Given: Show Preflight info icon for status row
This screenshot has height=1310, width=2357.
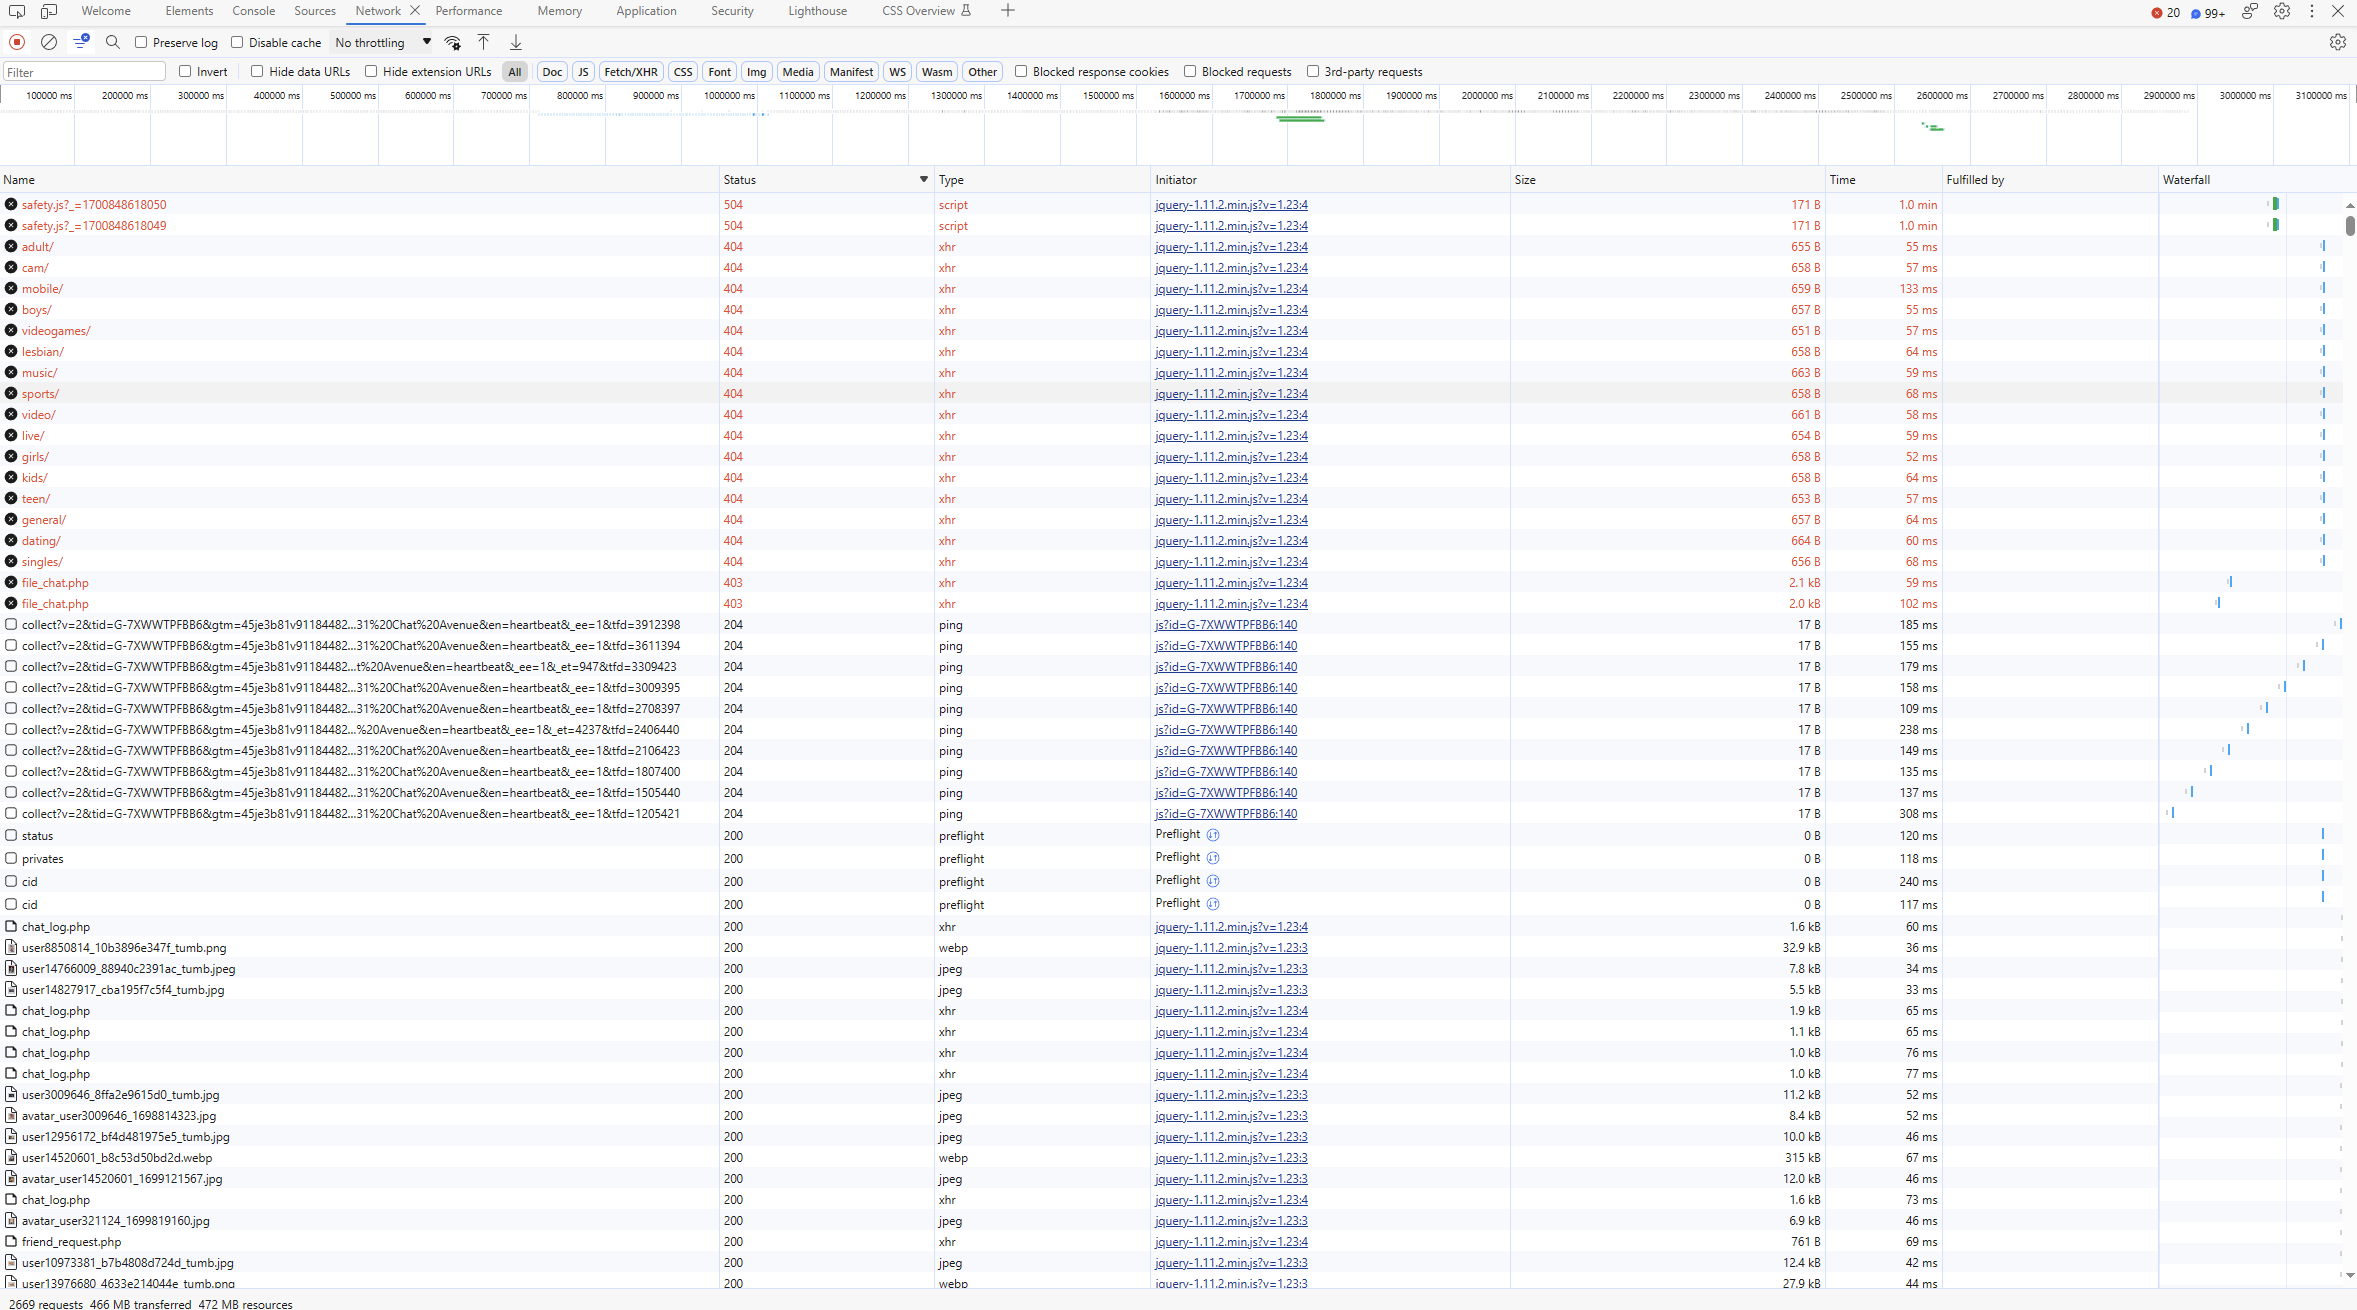Looking at the screenshot, I should (x=1213, y=835).
